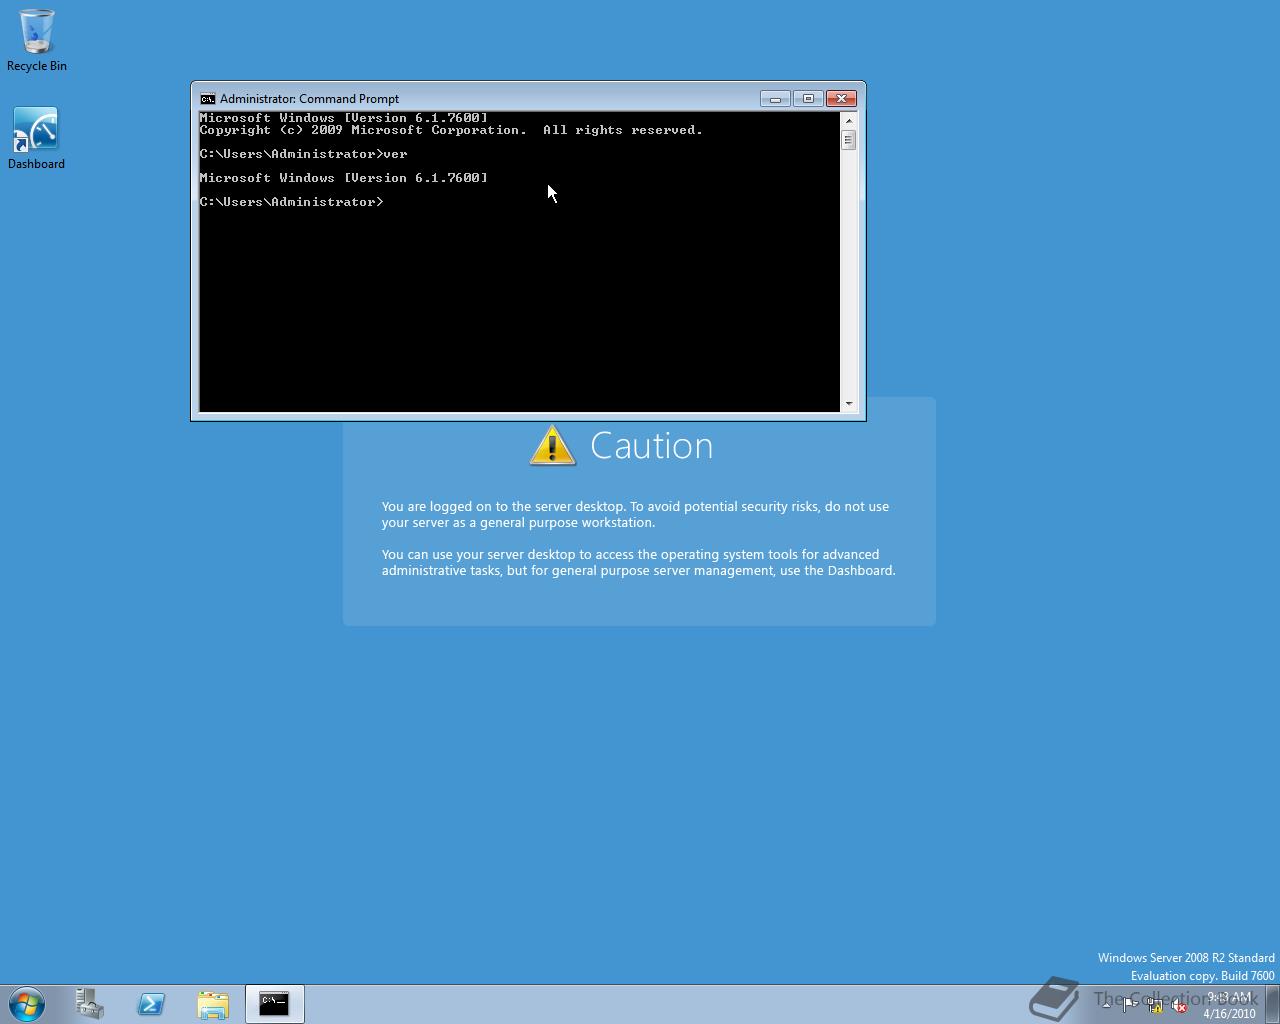Click the 'Caution' heading text
This screenshot has width=1280, height=1024.
(x=652, y=446)
